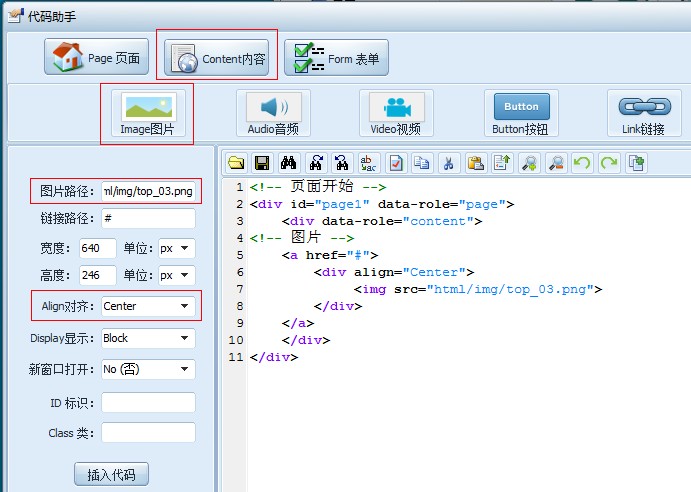Image resolution: width=691 pixels, height=492 pixels.
Task: Switch to the Form 表单 tab
Action: [336, 57]
